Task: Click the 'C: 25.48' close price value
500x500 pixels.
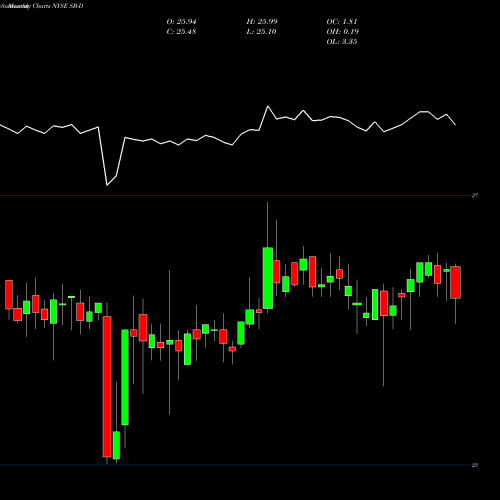Action: pyautogui.click(x=181, y=32)
